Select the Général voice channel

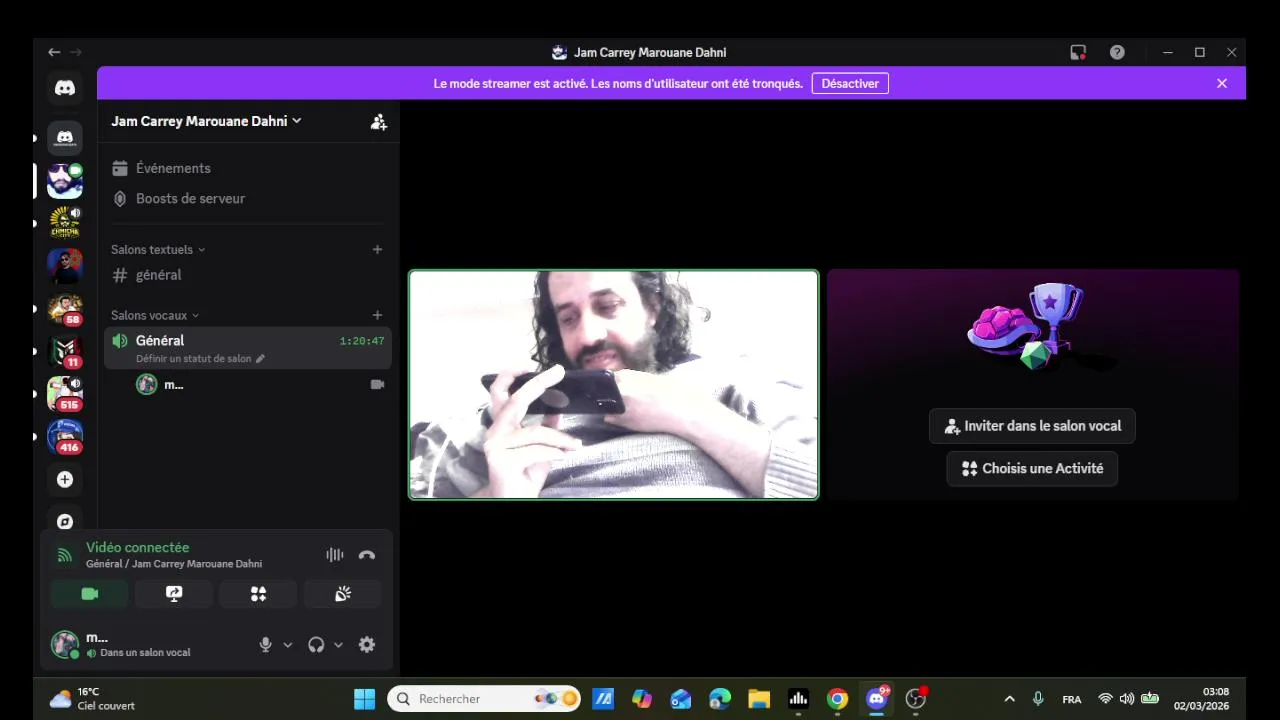248,348
